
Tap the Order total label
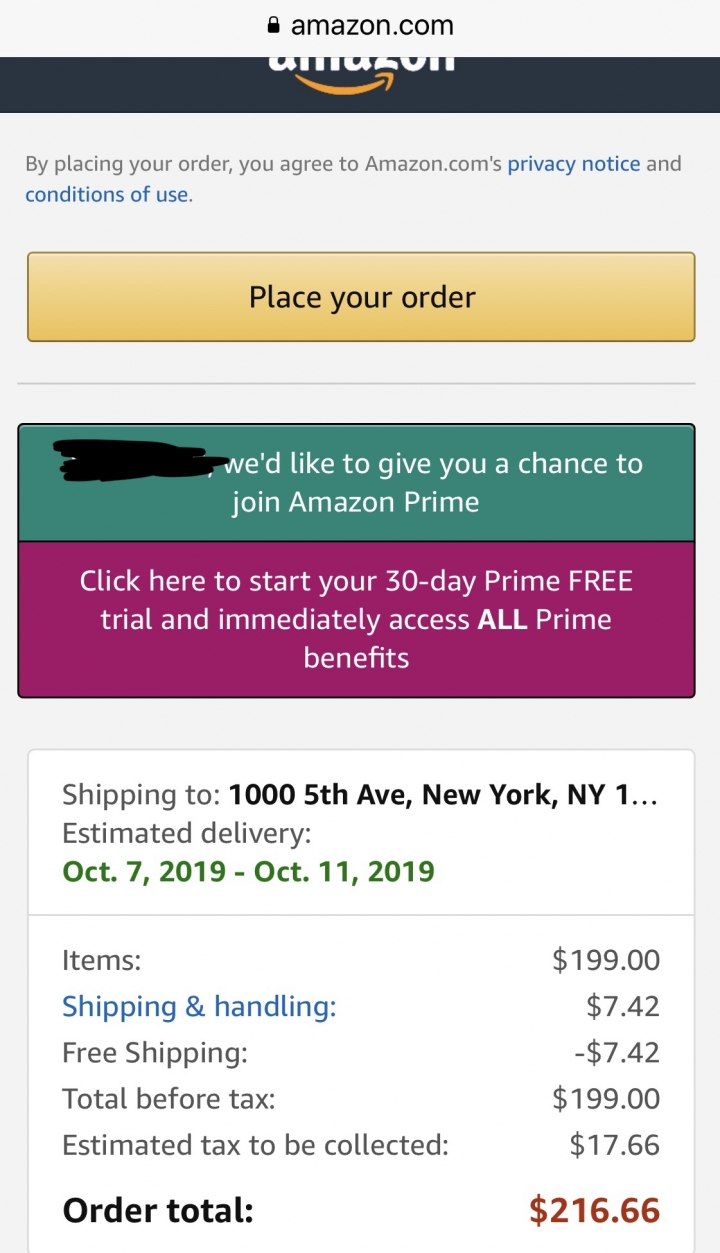coord(158,1211)
